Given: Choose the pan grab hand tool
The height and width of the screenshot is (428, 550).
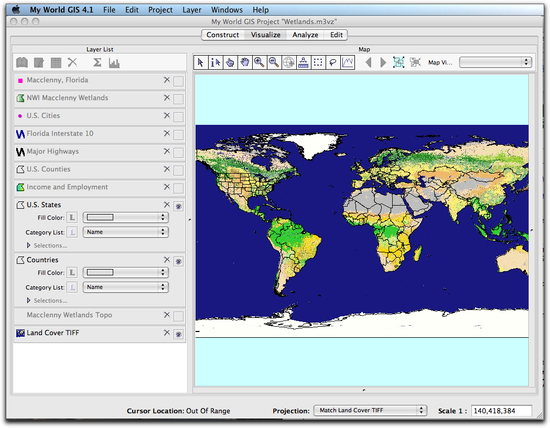Looking at the screenshot, I should tap(245, 62).
